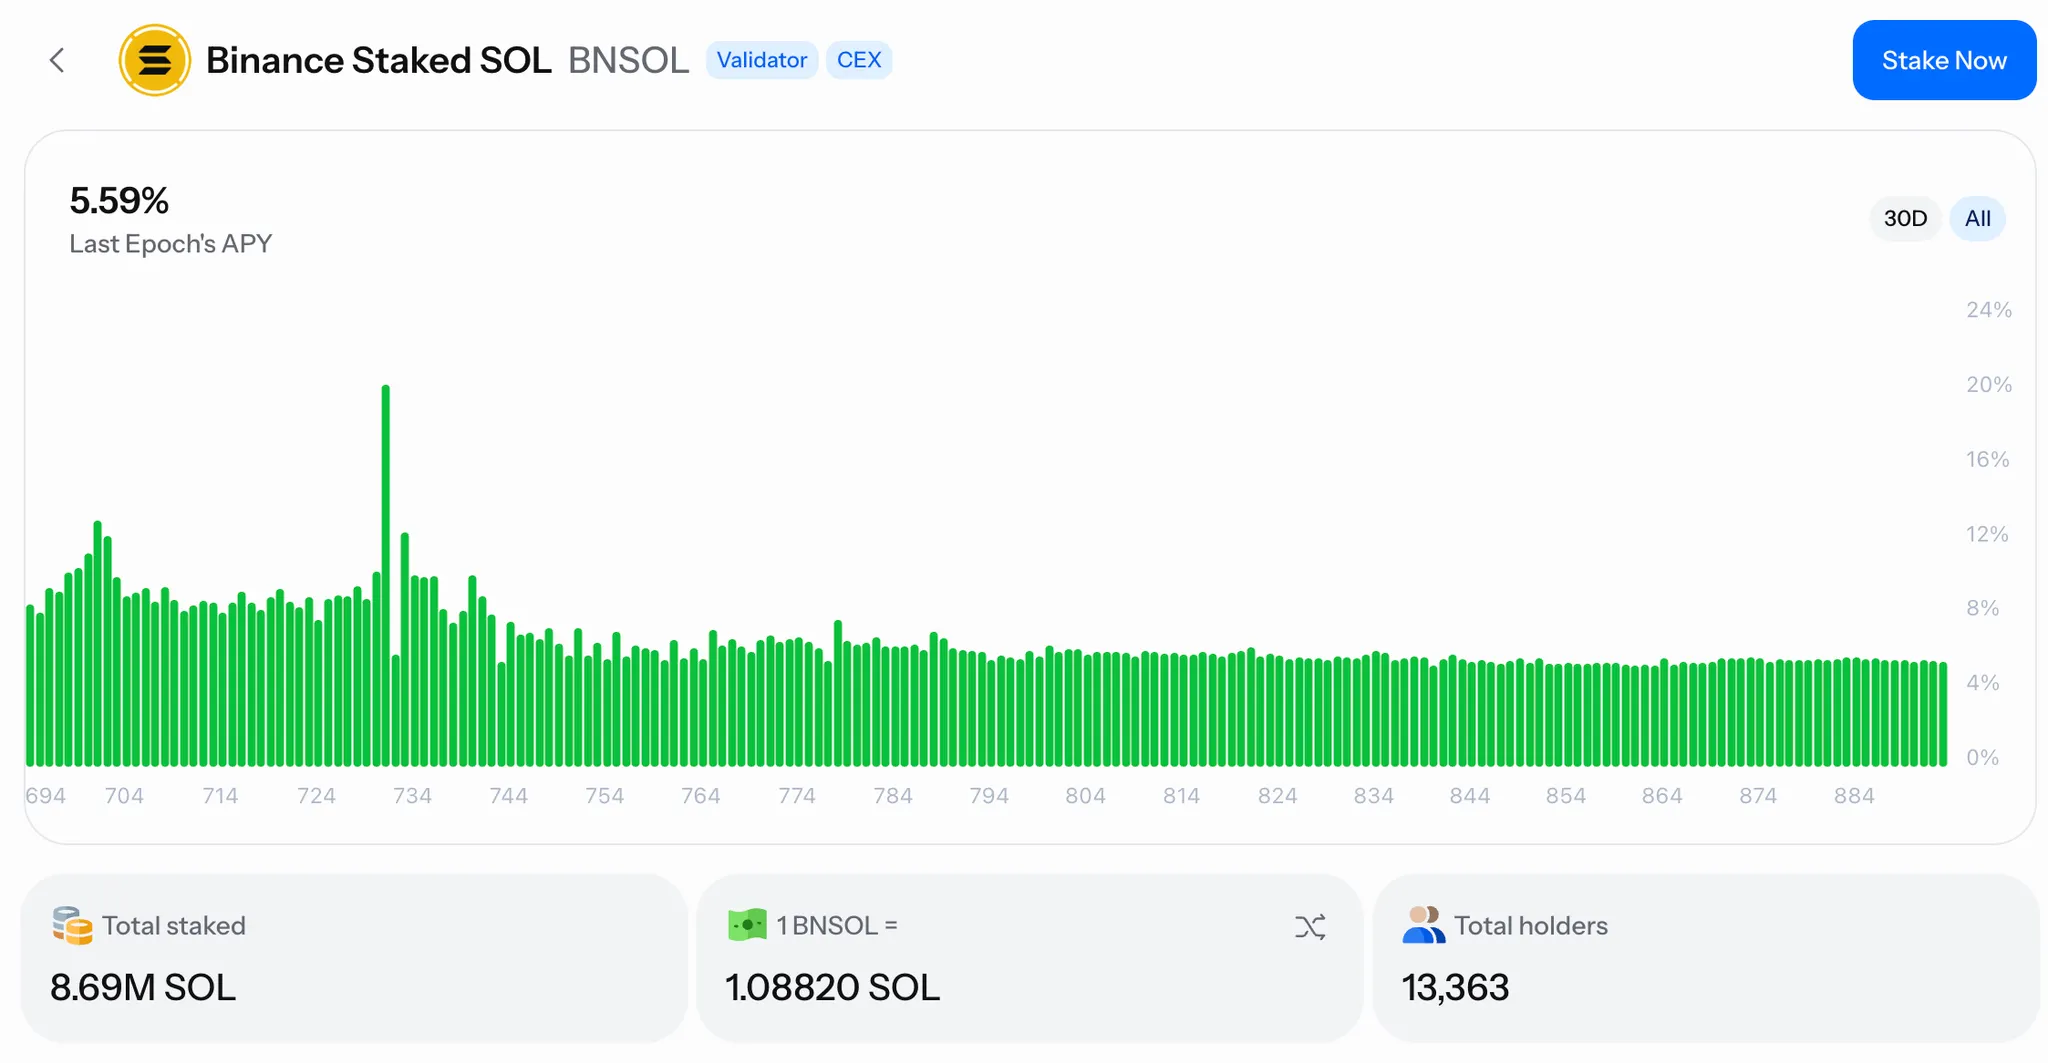This screenshot has height=1063, width=2048.
Task: Click the BNSOL ticker text in header
Action: coord(628,61)
